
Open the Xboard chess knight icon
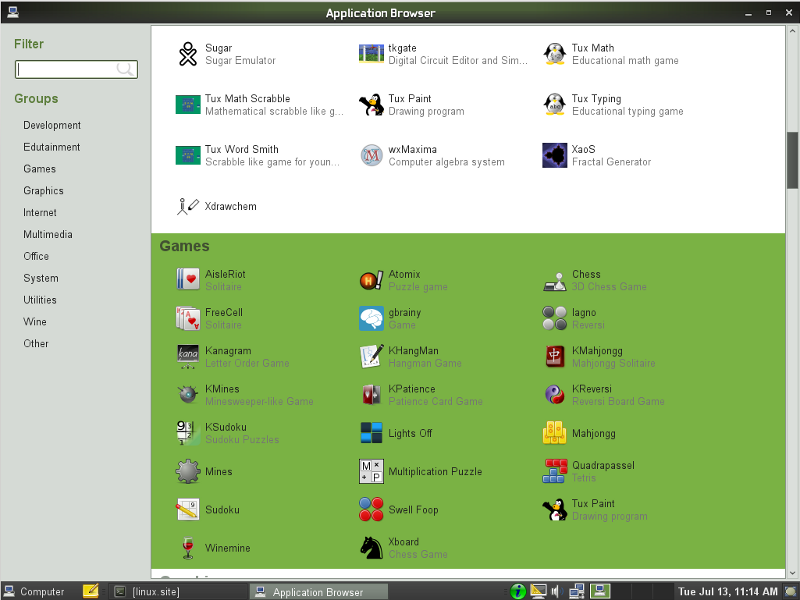click(371, 547)
